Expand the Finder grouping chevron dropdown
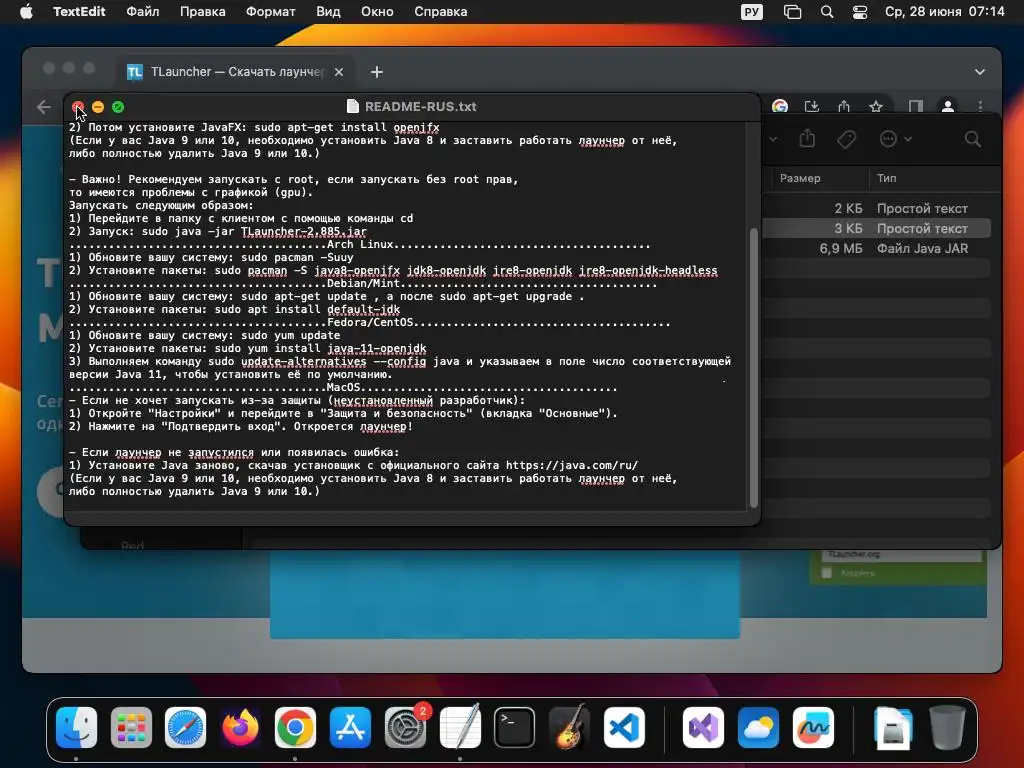 773,138
